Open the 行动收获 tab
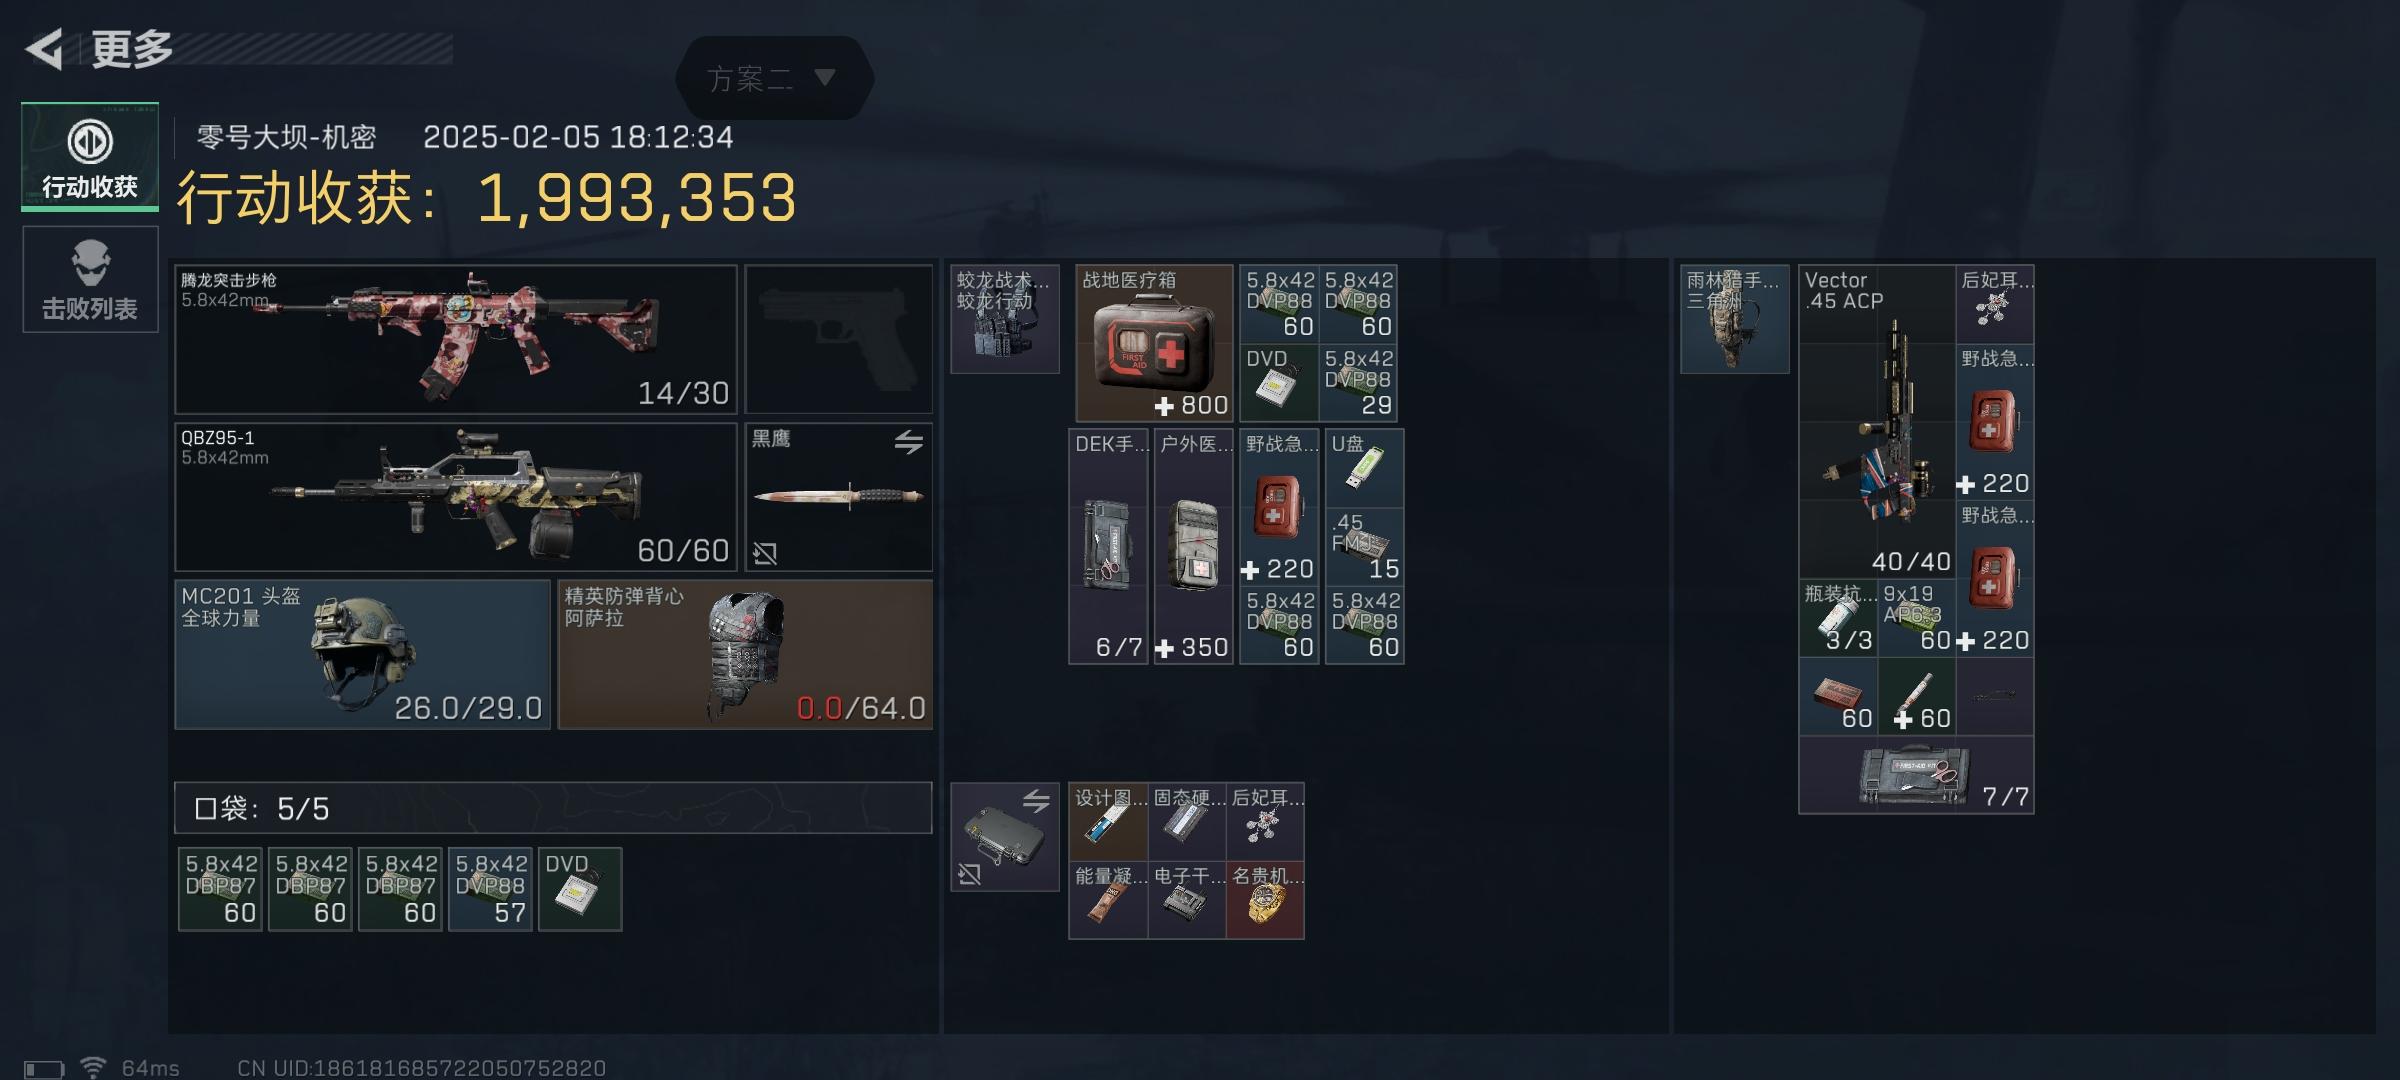Image resolution: width=2400 pixels, height=1080 pixels. pos(90,157)
